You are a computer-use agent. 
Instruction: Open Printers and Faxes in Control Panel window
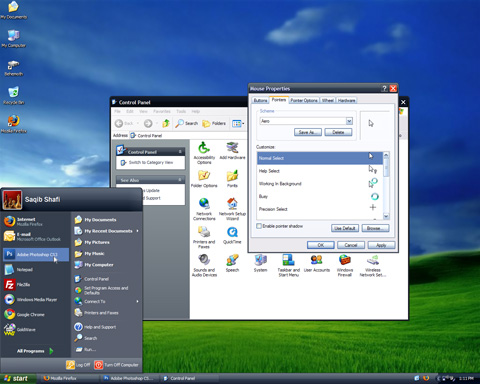pyautogui.click(x=204, y=237)
